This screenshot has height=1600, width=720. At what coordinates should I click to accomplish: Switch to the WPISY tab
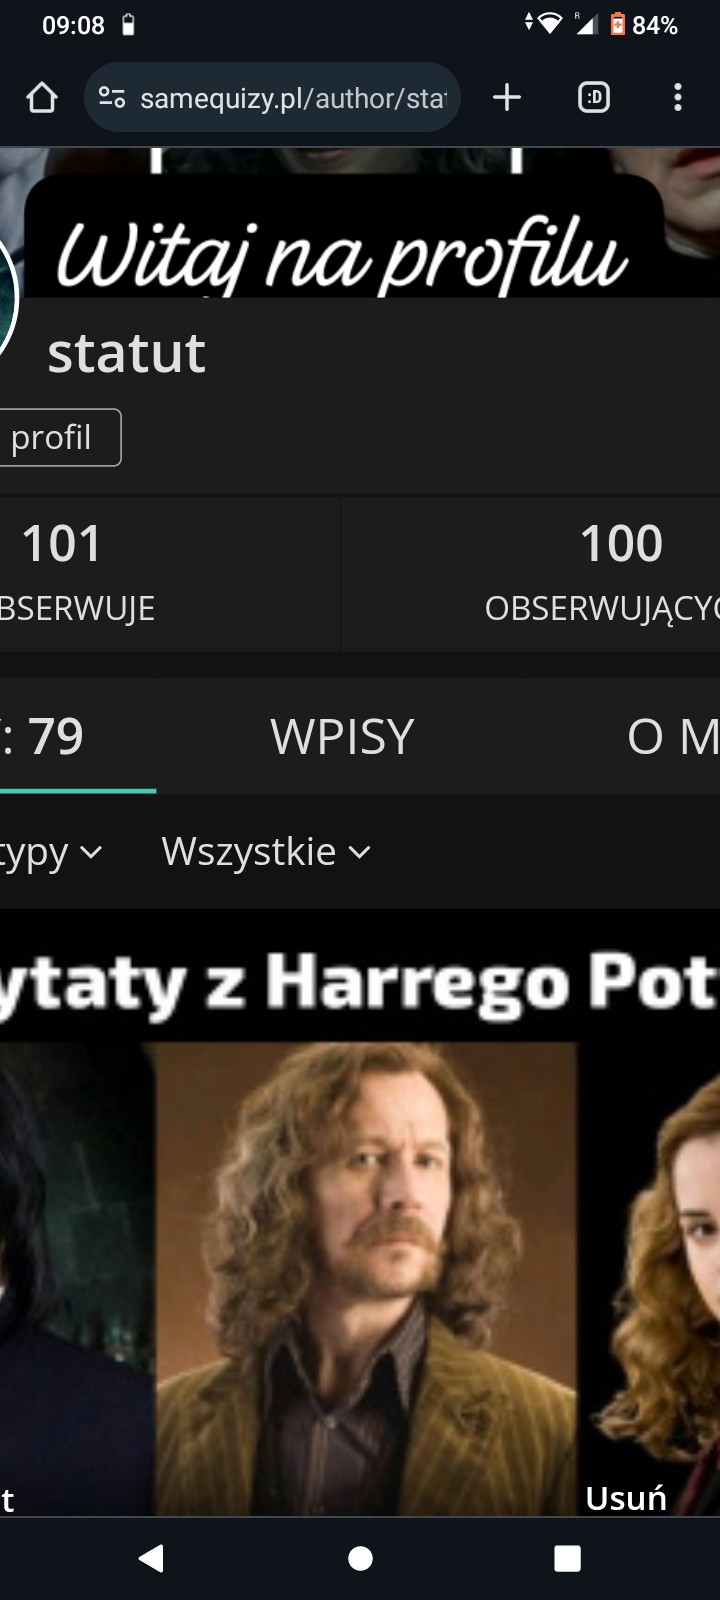342,737
